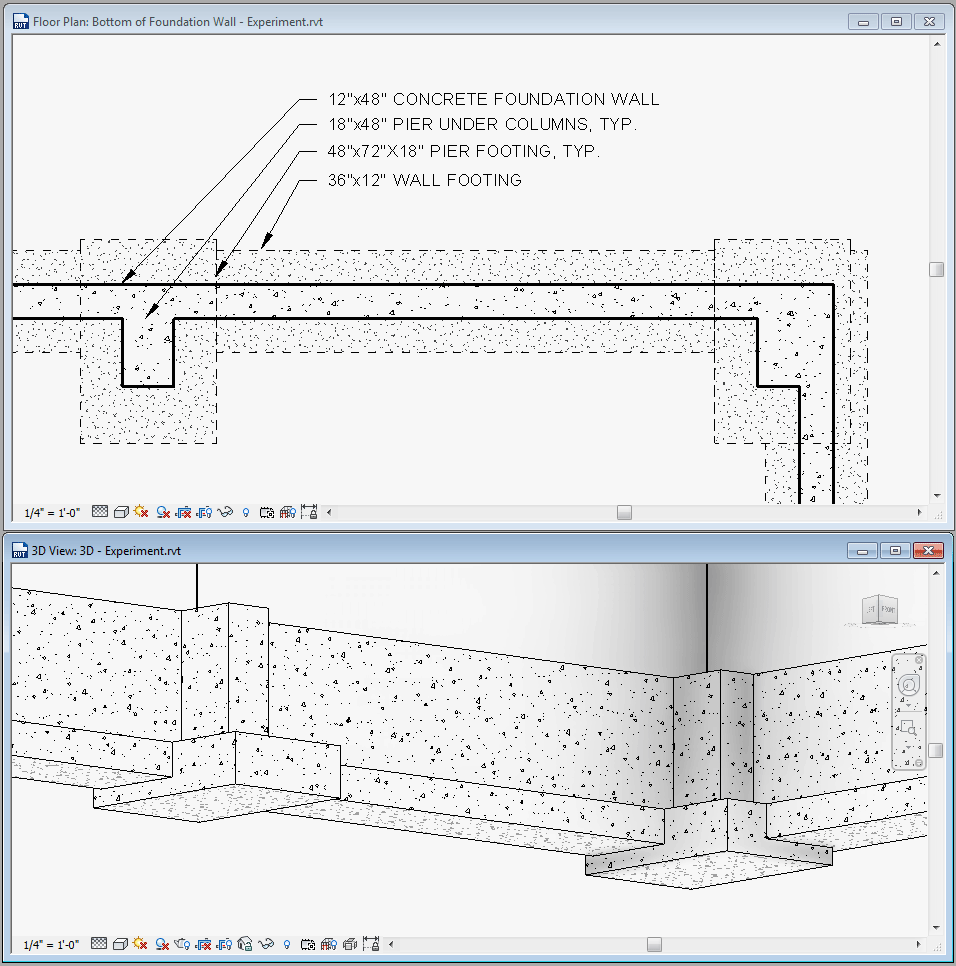Screen dimensions: 956x966
Task: Expand hidden view control icons via the arrow
Action: pos(330,511)
